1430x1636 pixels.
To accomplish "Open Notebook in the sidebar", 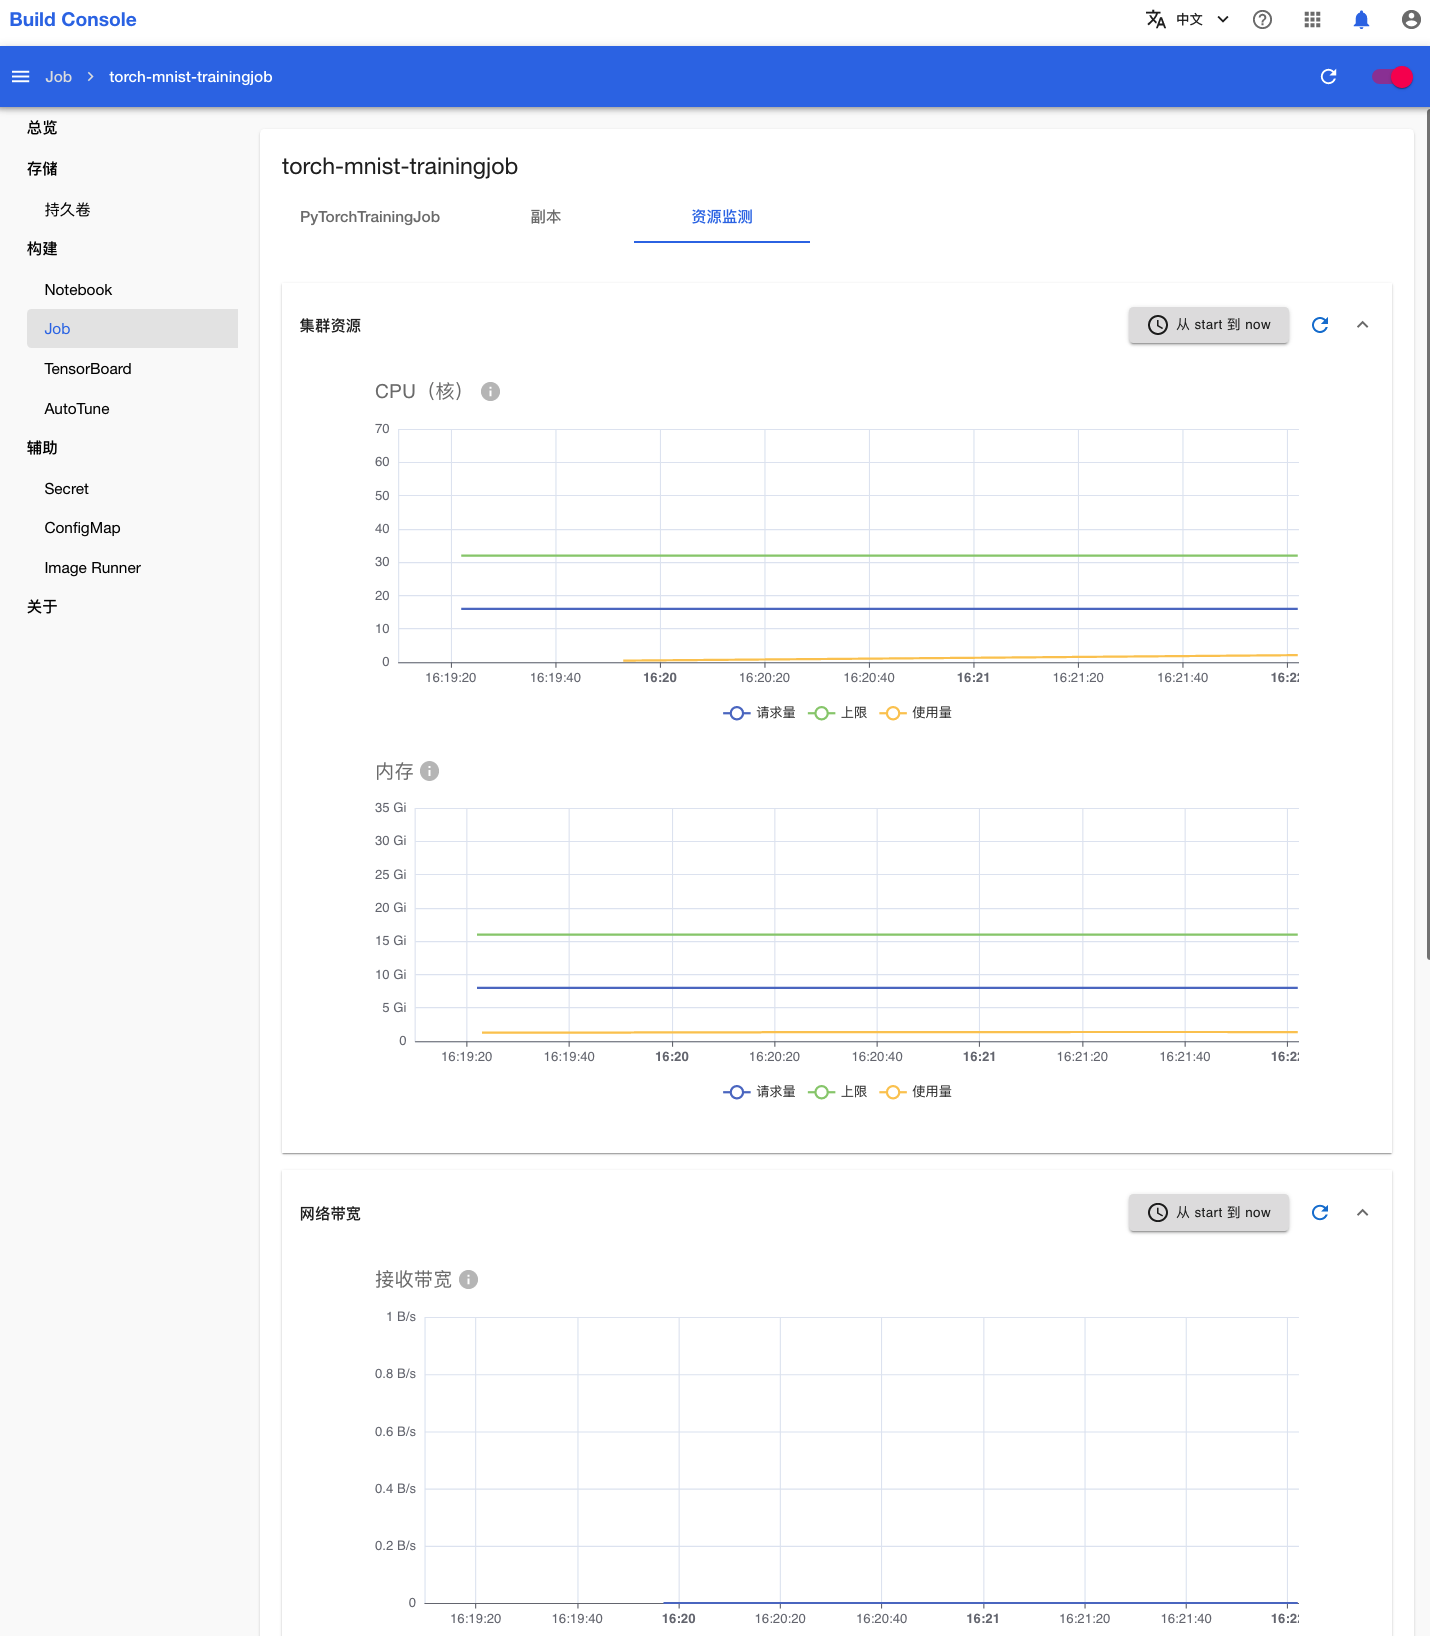I will pos(78,290).
